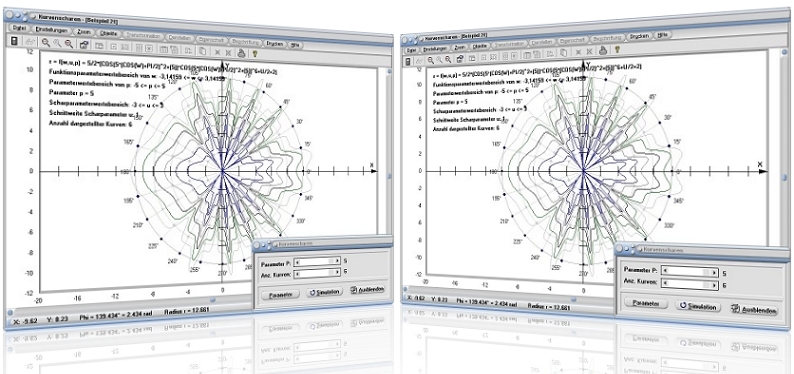Open Zoom menu in right window
794x374 pixels.
(x=459, y=47)
